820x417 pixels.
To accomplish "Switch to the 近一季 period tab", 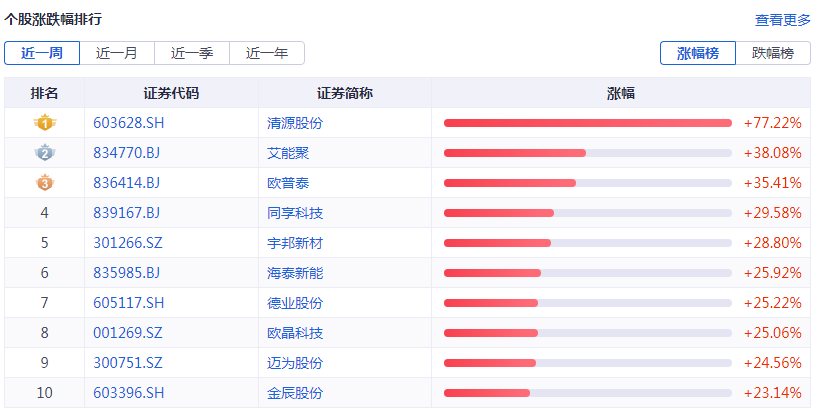I will pos(191,53).
